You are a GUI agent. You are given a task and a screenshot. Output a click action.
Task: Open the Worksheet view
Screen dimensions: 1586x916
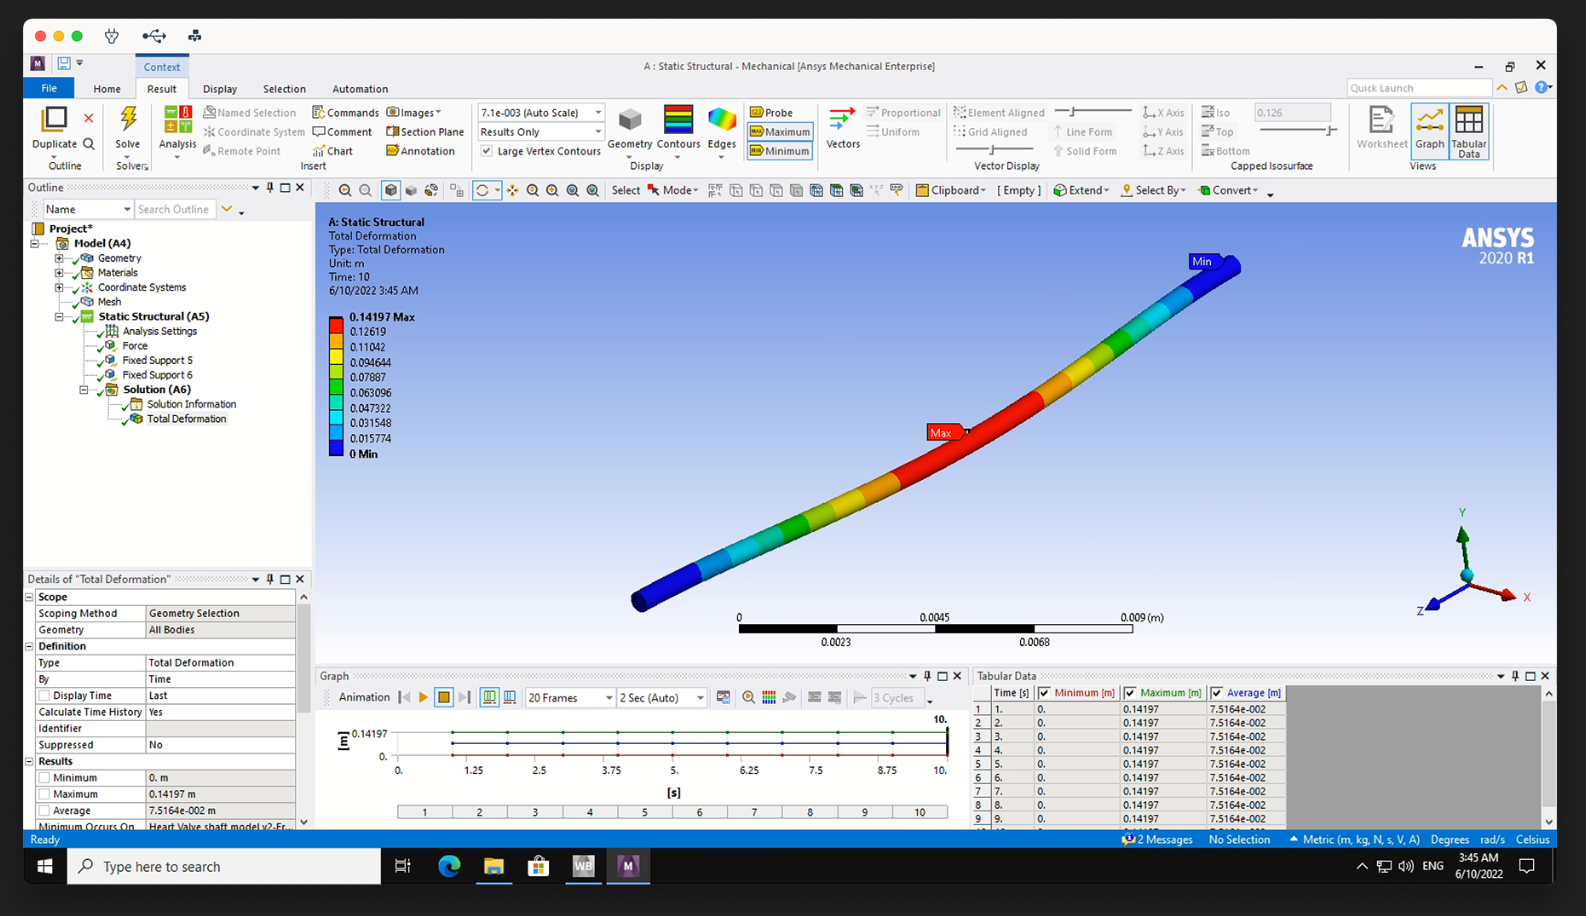pos(1381,129)
